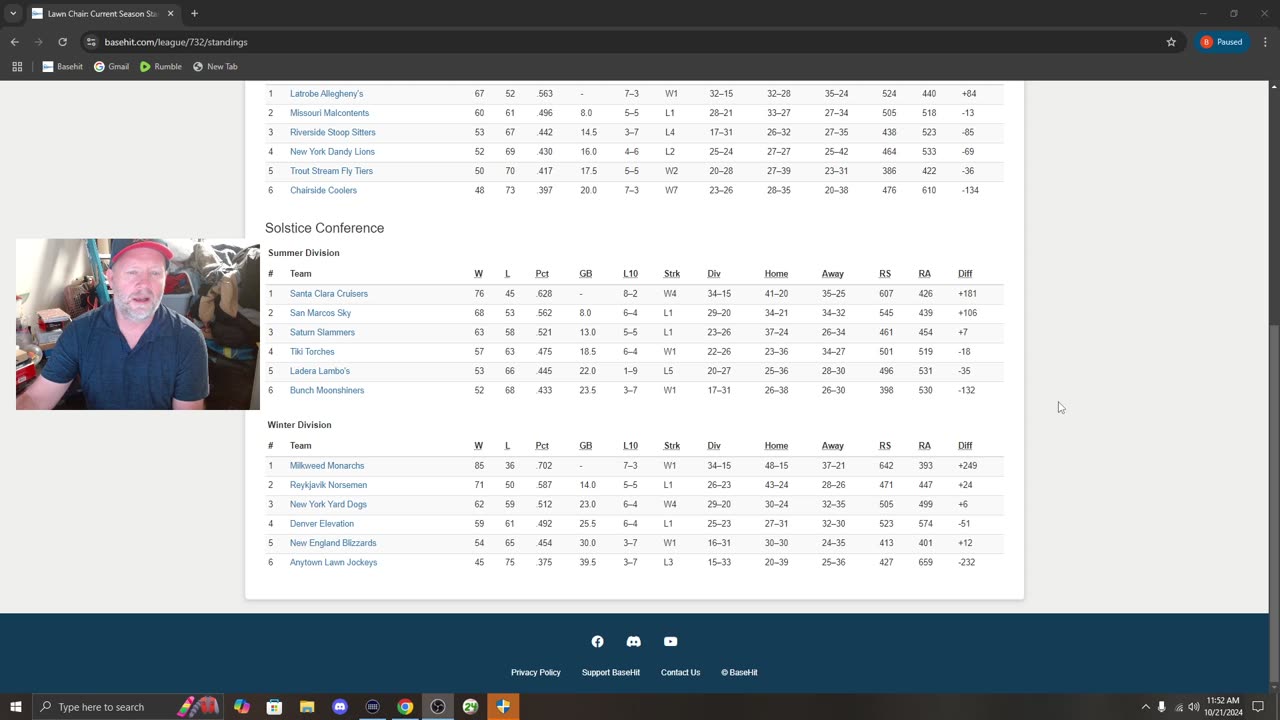Click the L10 header in Winter Division

click(630, 446)
